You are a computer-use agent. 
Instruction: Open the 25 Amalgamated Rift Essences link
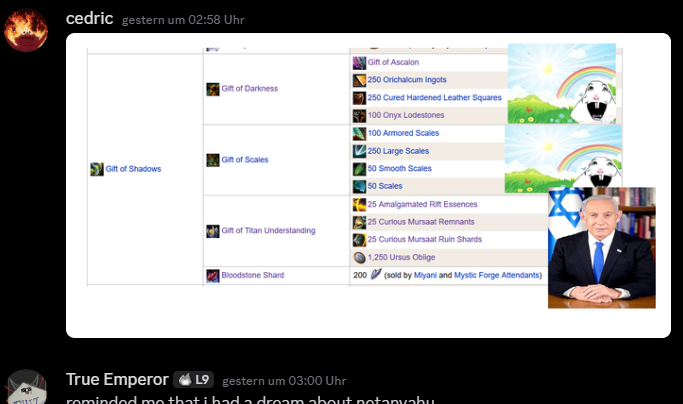[423, 204]
